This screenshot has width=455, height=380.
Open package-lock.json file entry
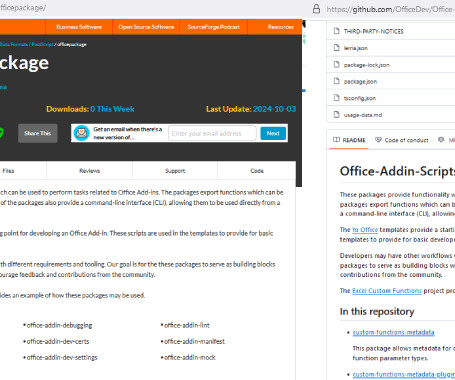pyautogui.click(x=366, y=65)
